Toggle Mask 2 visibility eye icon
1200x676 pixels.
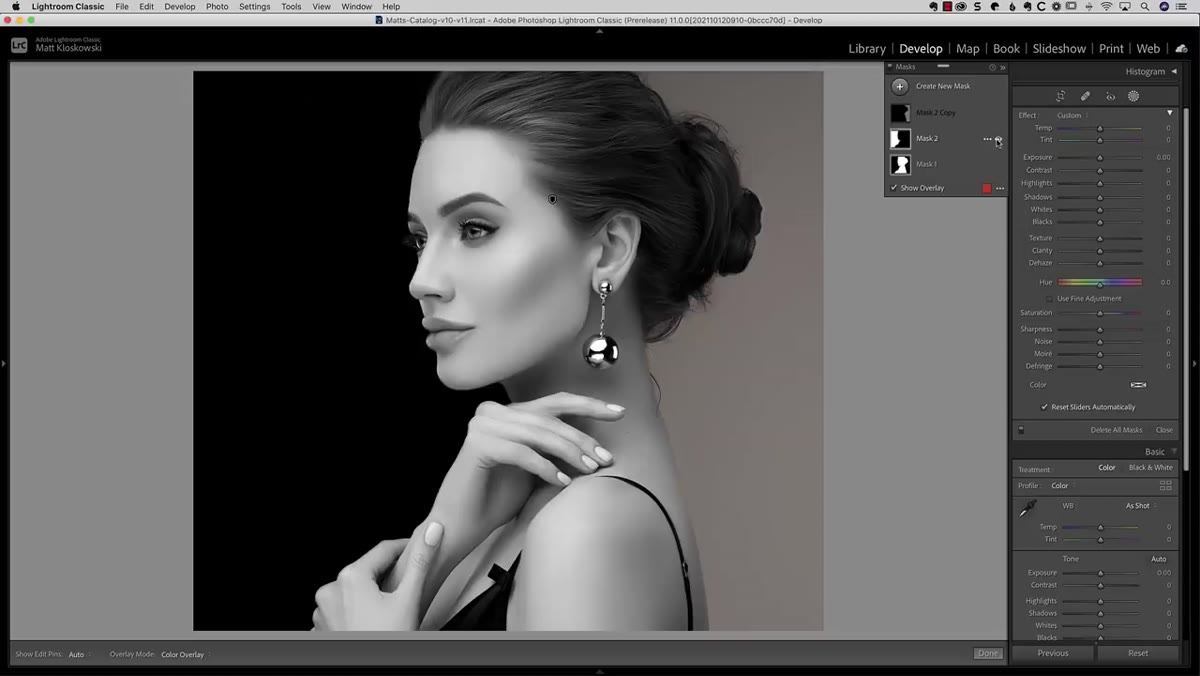(x=998, y=140)
